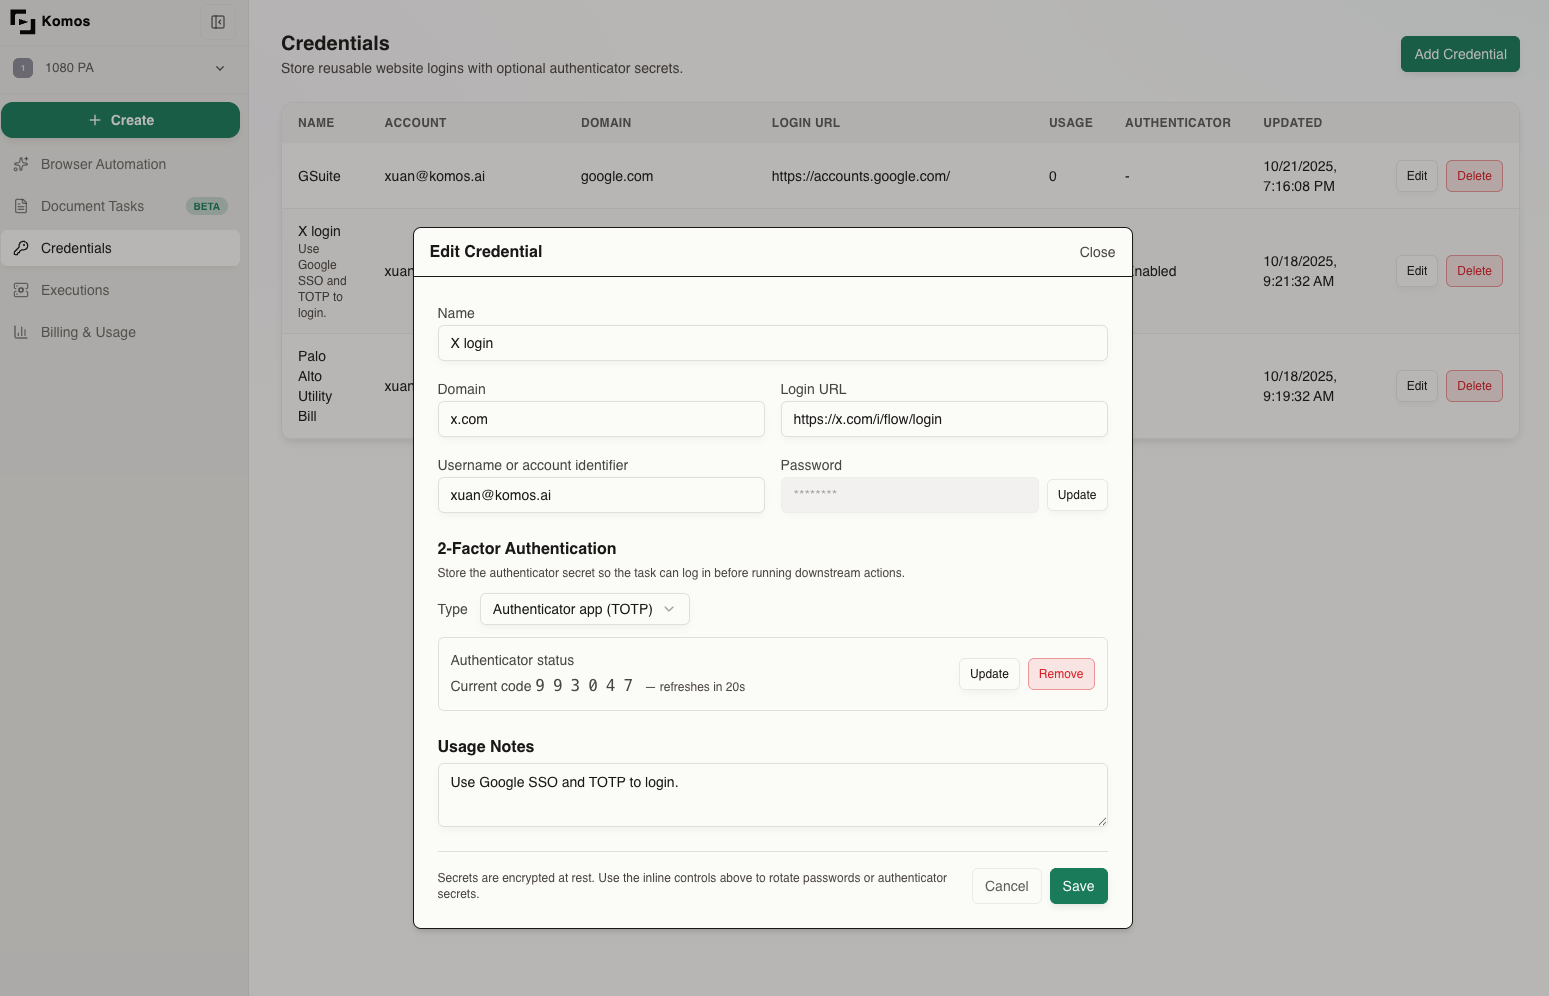
Task: Click the DOMAIN column header
Action: click(x=606, y=123)
